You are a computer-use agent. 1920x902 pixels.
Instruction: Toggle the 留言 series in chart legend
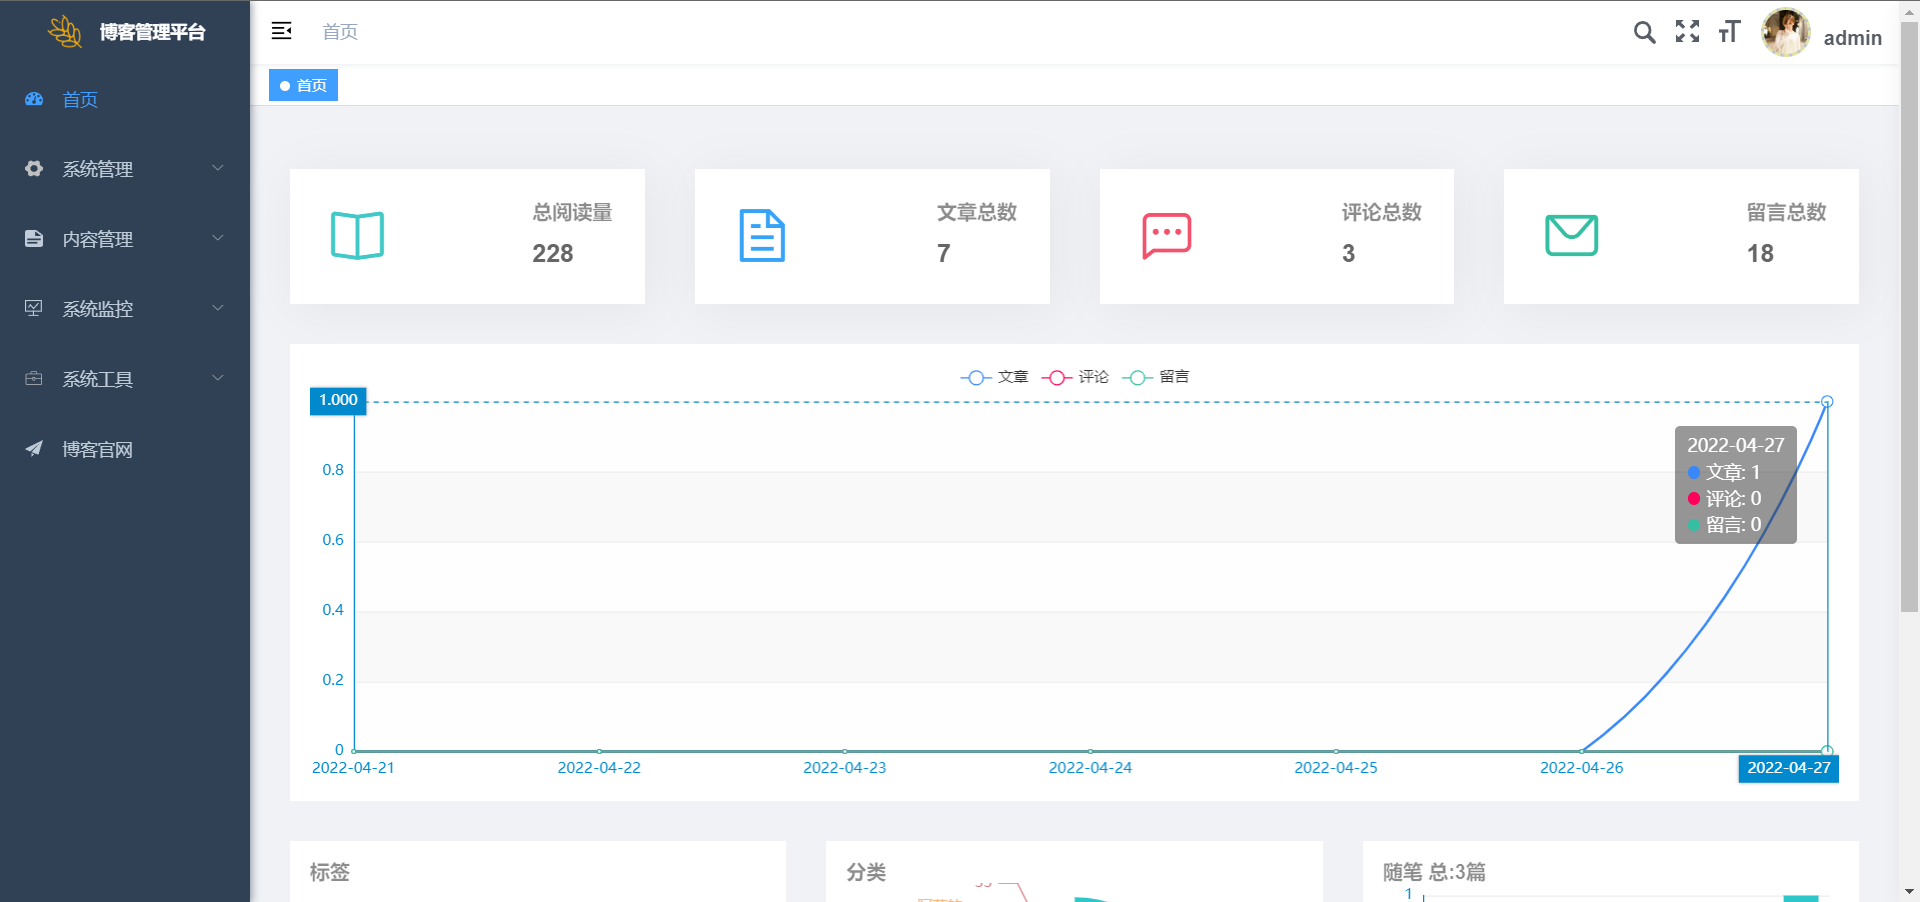(1156, 377)
